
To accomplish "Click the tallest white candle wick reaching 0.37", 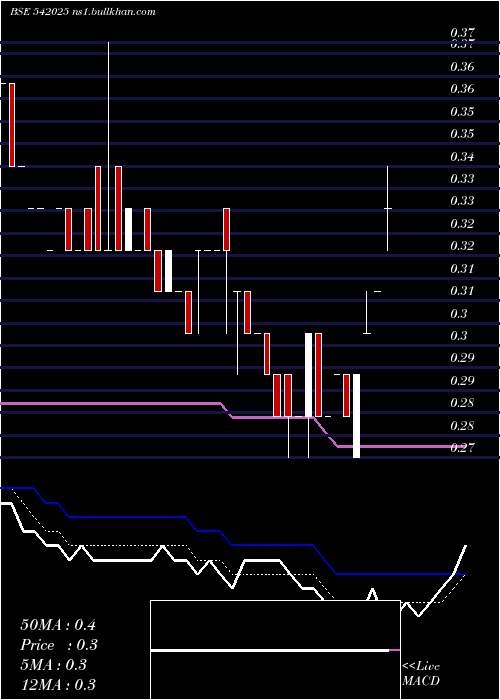I will click(x=108, y=146).
